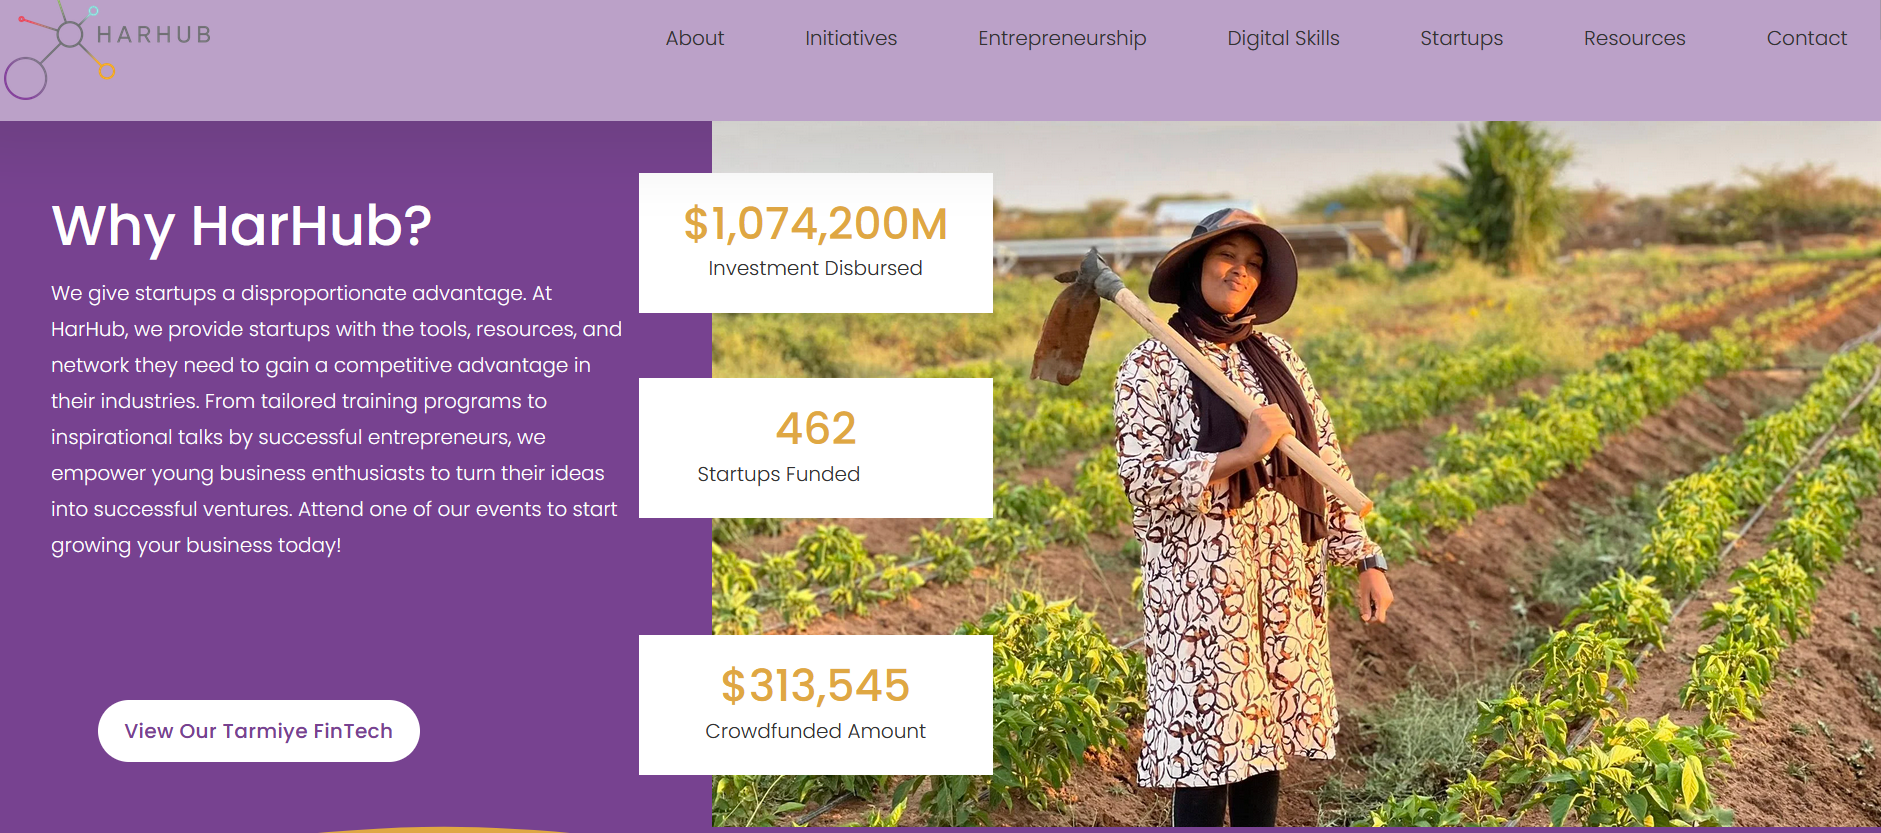1881x833 pixels.
Task: Click the $313,545 amount text
Action: click(x=815, y=686)
